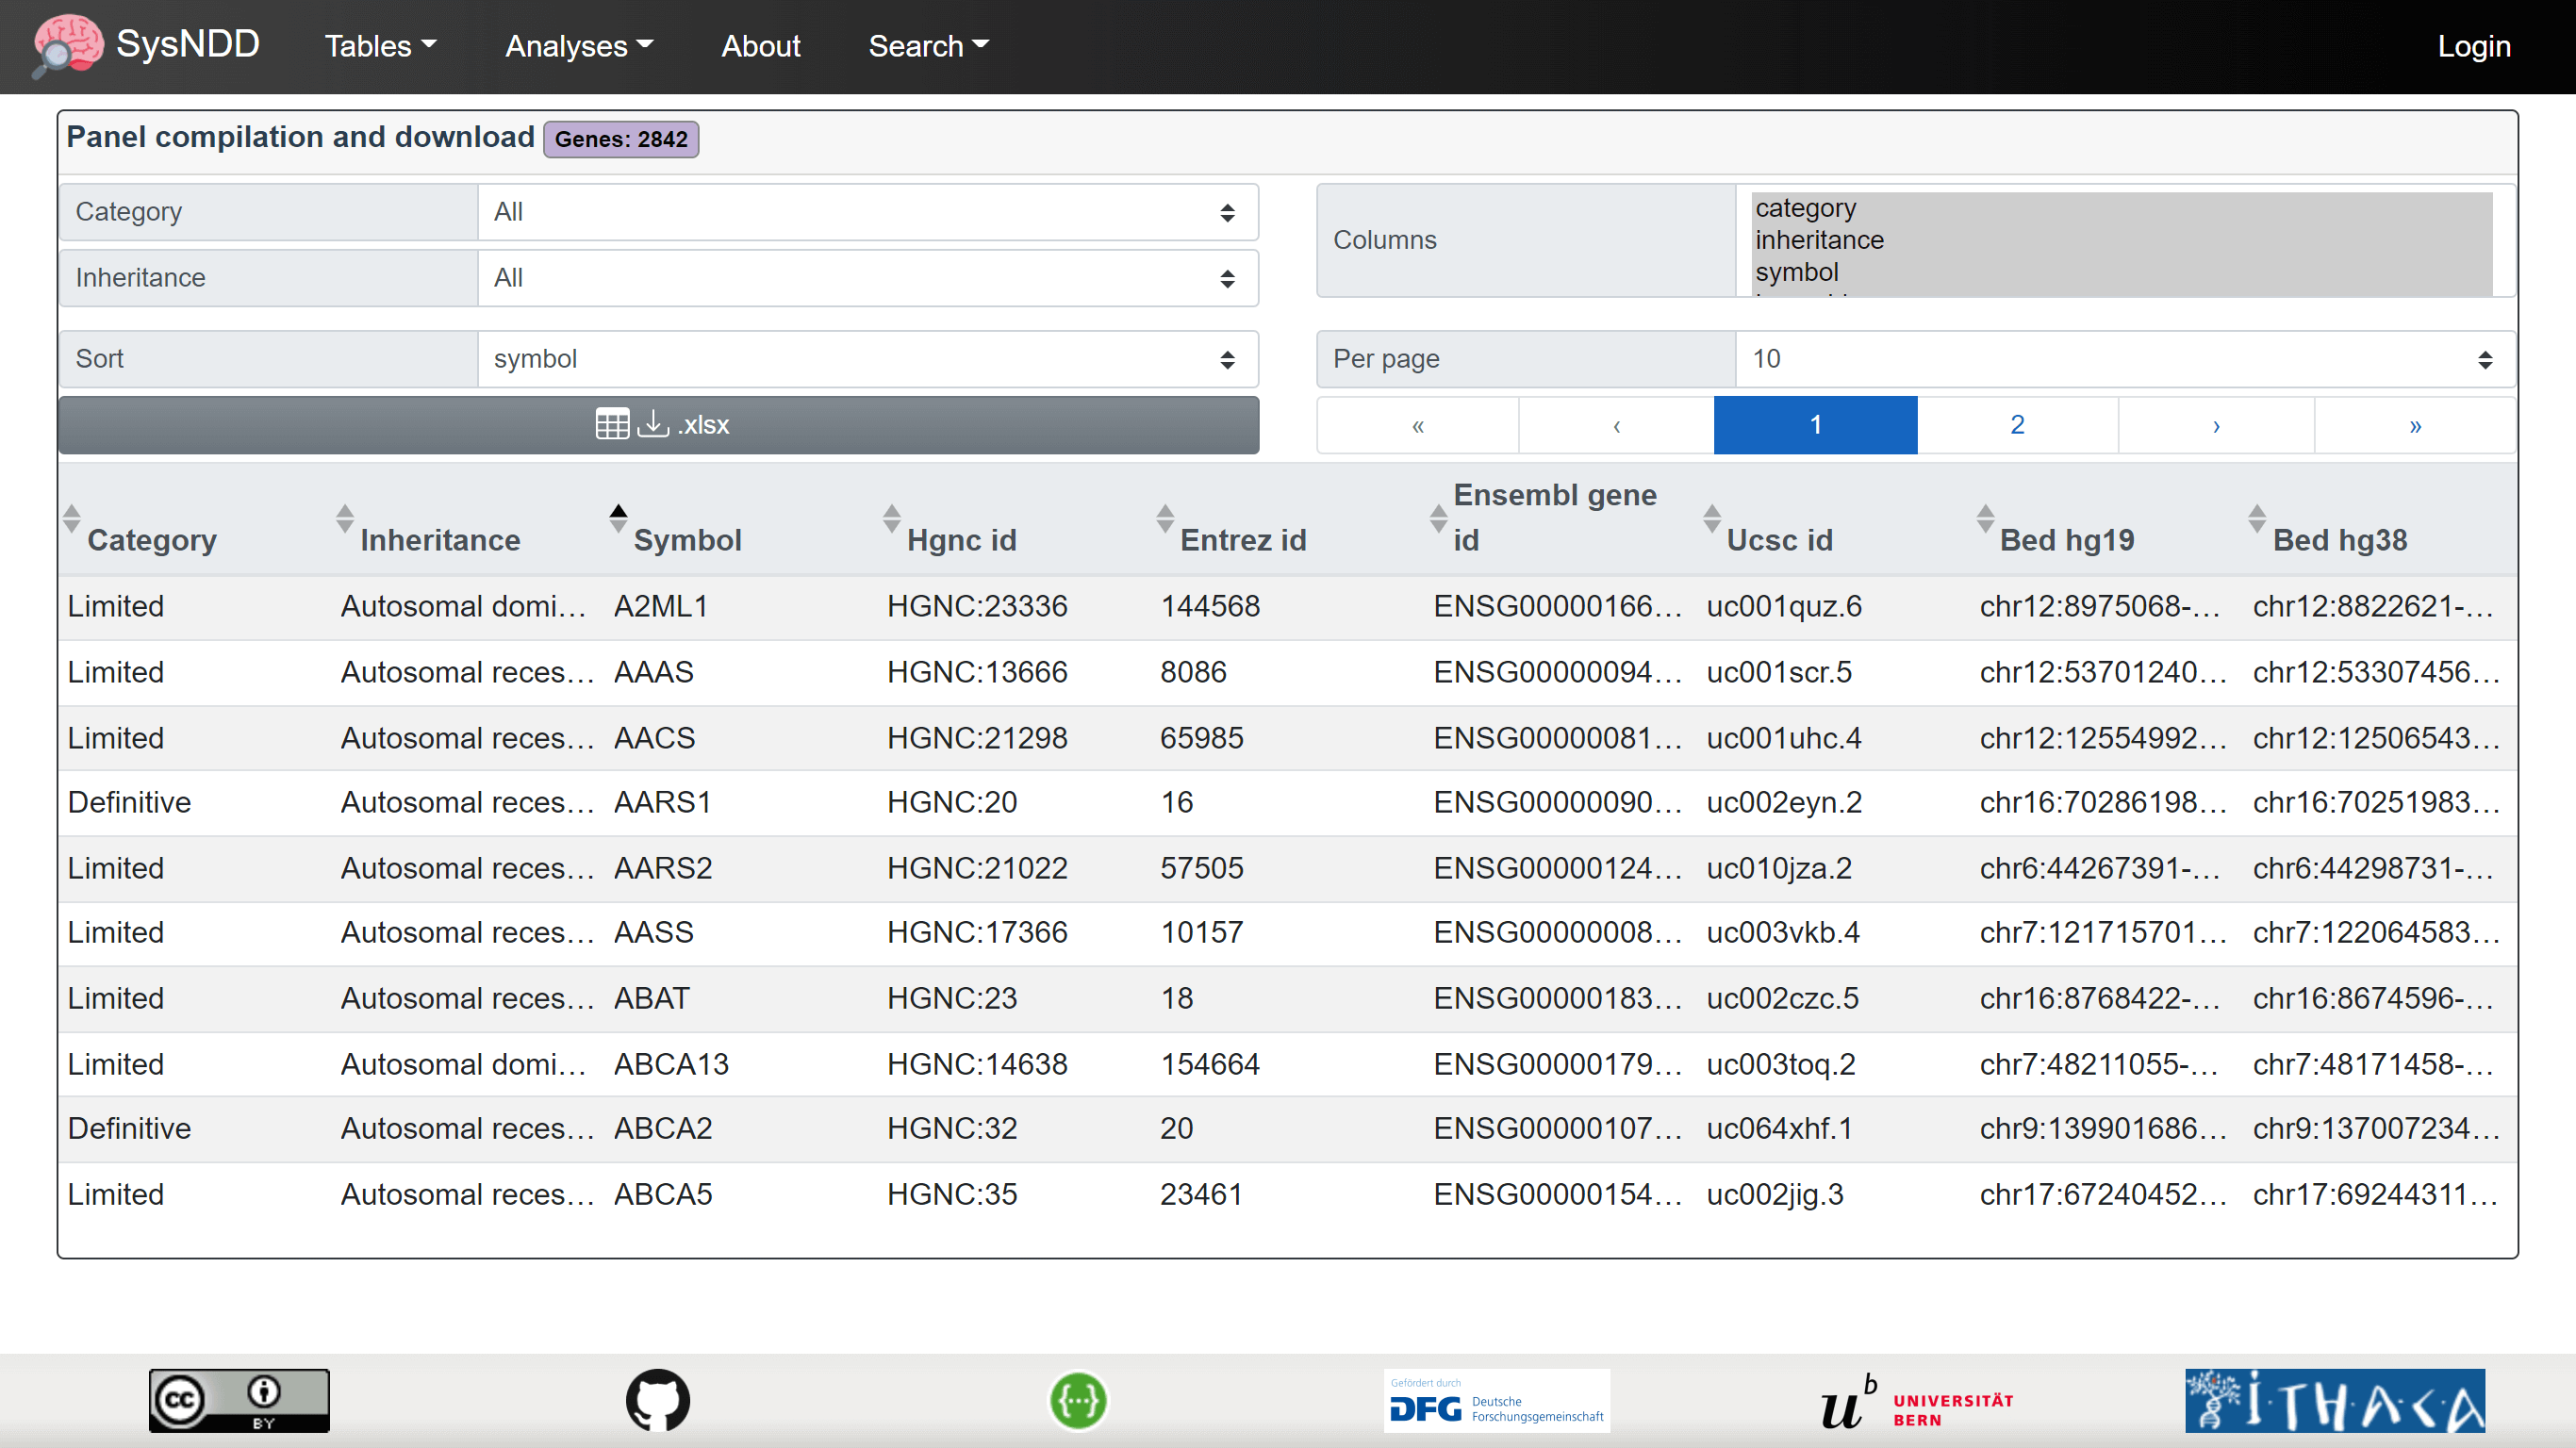Screen dimensions: 2576x1448
Task: Click the AAAS symbol cell
Action: click(x=653, y=672)
